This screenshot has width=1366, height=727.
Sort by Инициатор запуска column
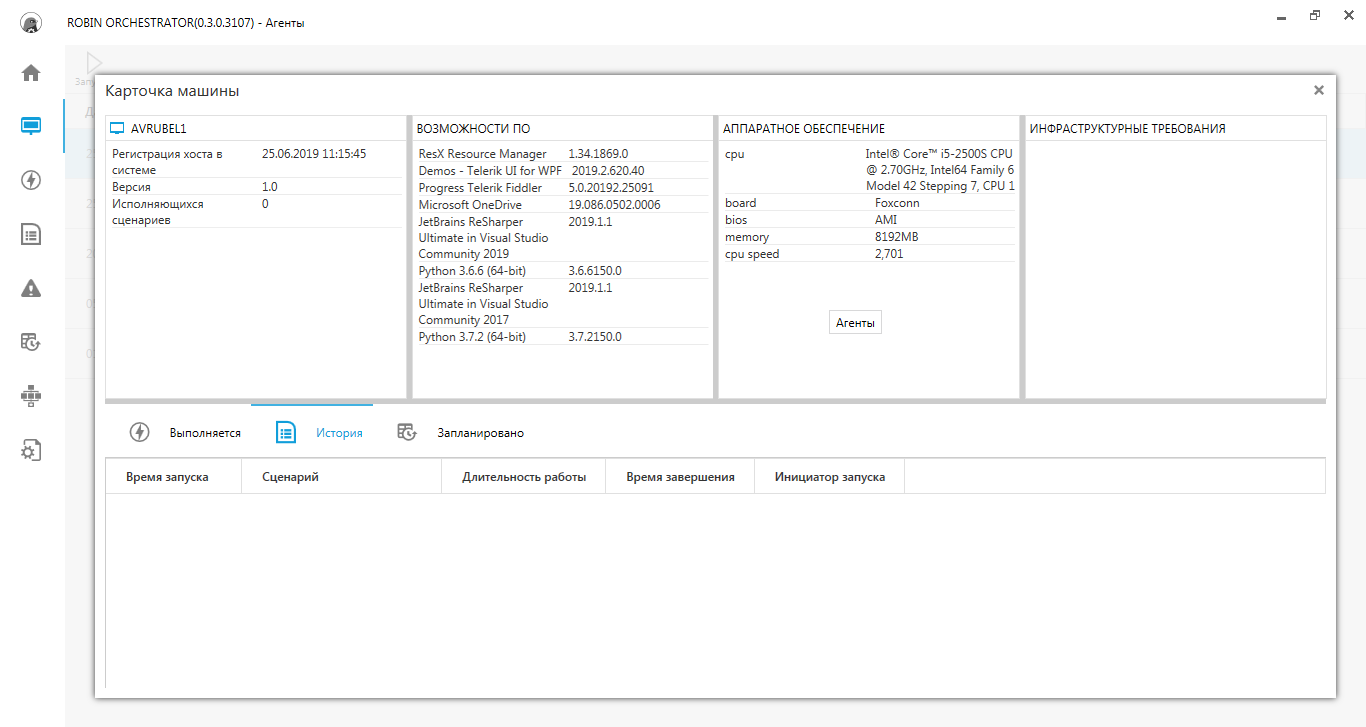829,477
